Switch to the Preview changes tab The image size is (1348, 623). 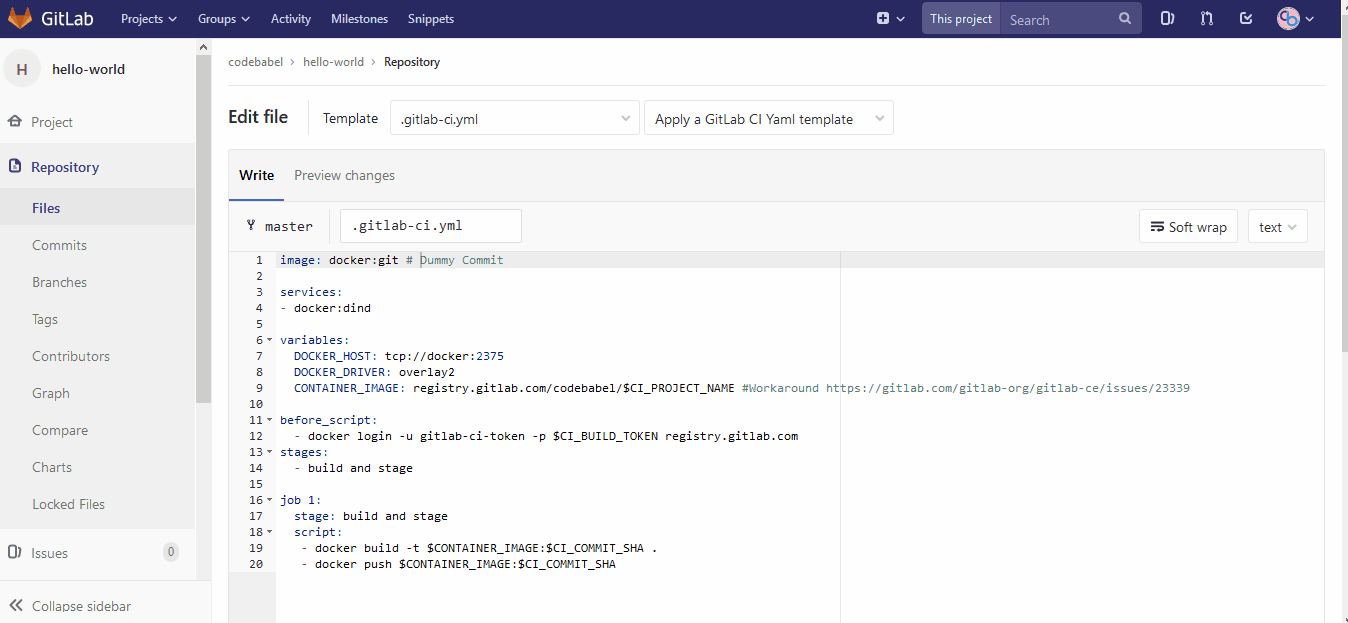click(x=344, y=175)
